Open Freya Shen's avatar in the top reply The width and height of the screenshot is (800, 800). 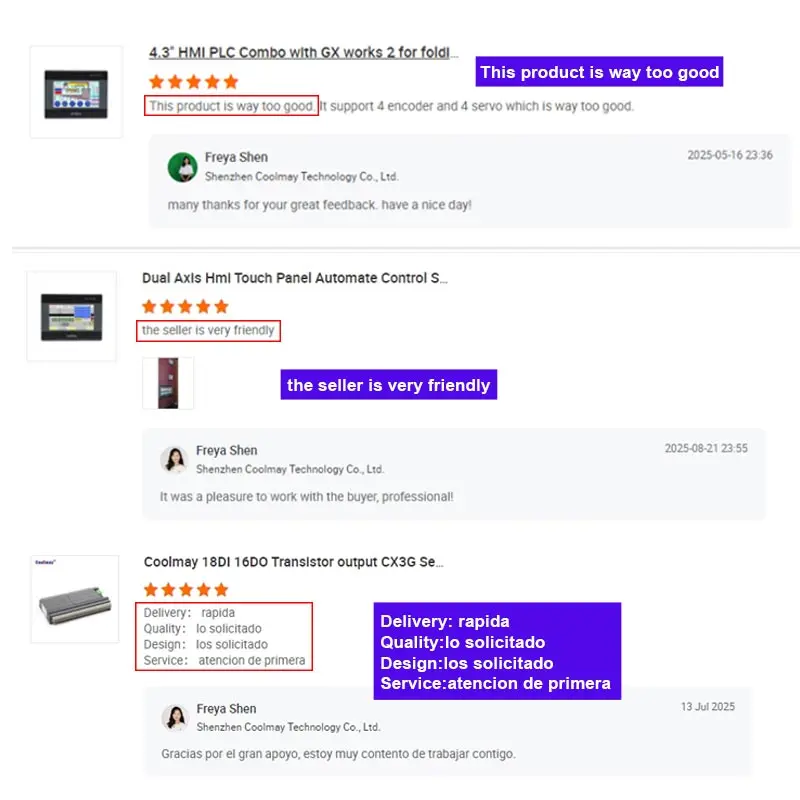[x=184, y=167]
